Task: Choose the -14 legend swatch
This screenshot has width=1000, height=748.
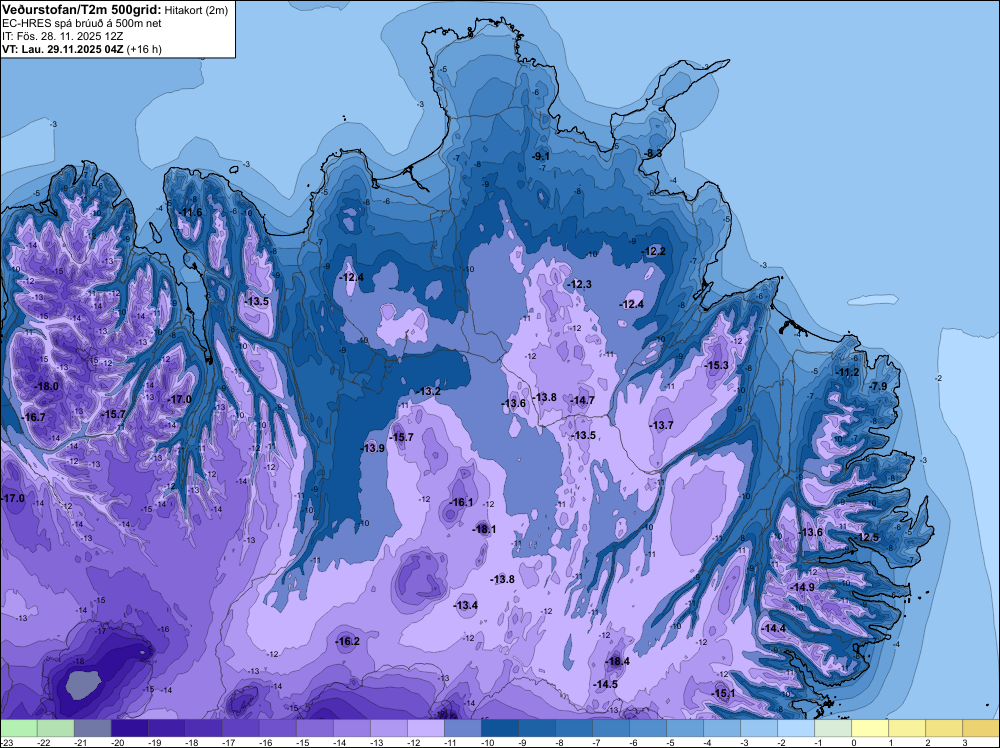Action: point(351,728)
